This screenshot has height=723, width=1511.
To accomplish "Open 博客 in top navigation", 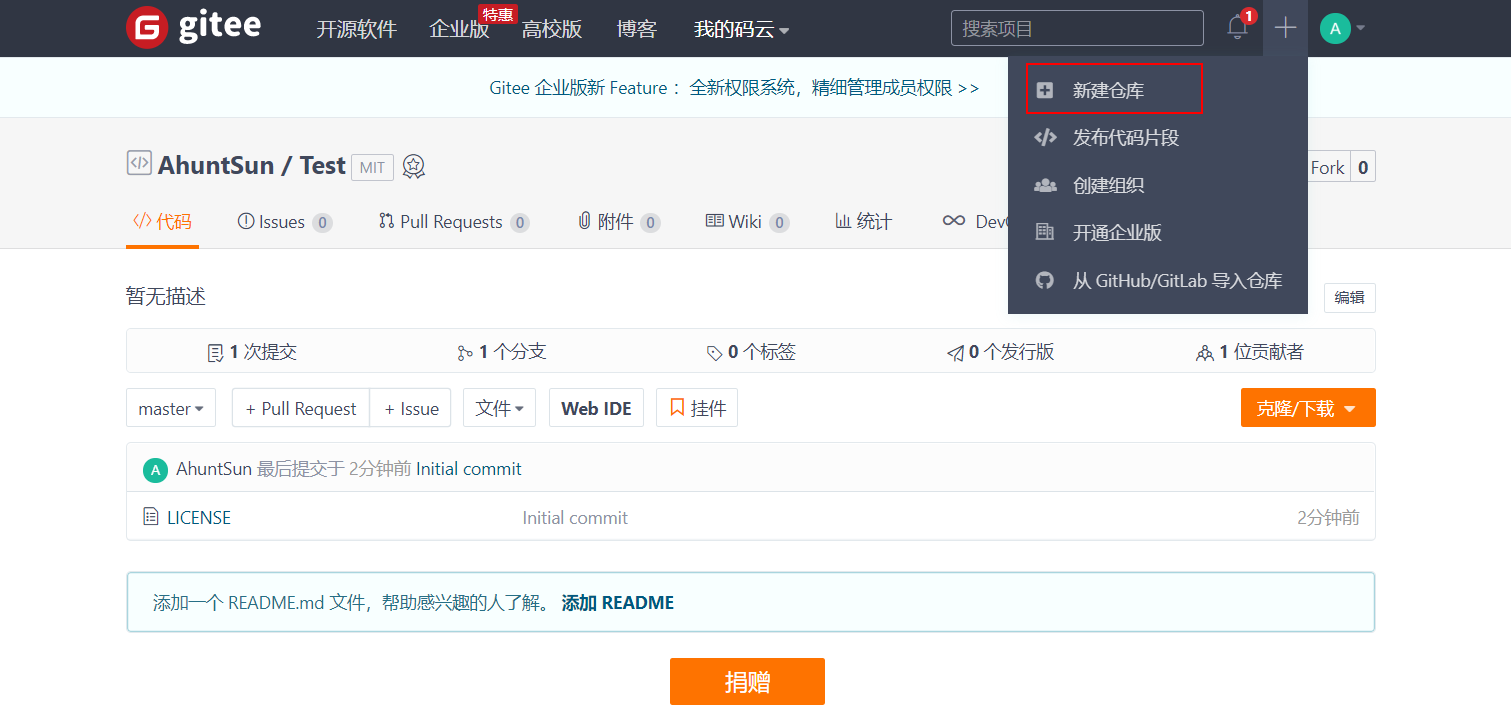I will tap(637, 29).
